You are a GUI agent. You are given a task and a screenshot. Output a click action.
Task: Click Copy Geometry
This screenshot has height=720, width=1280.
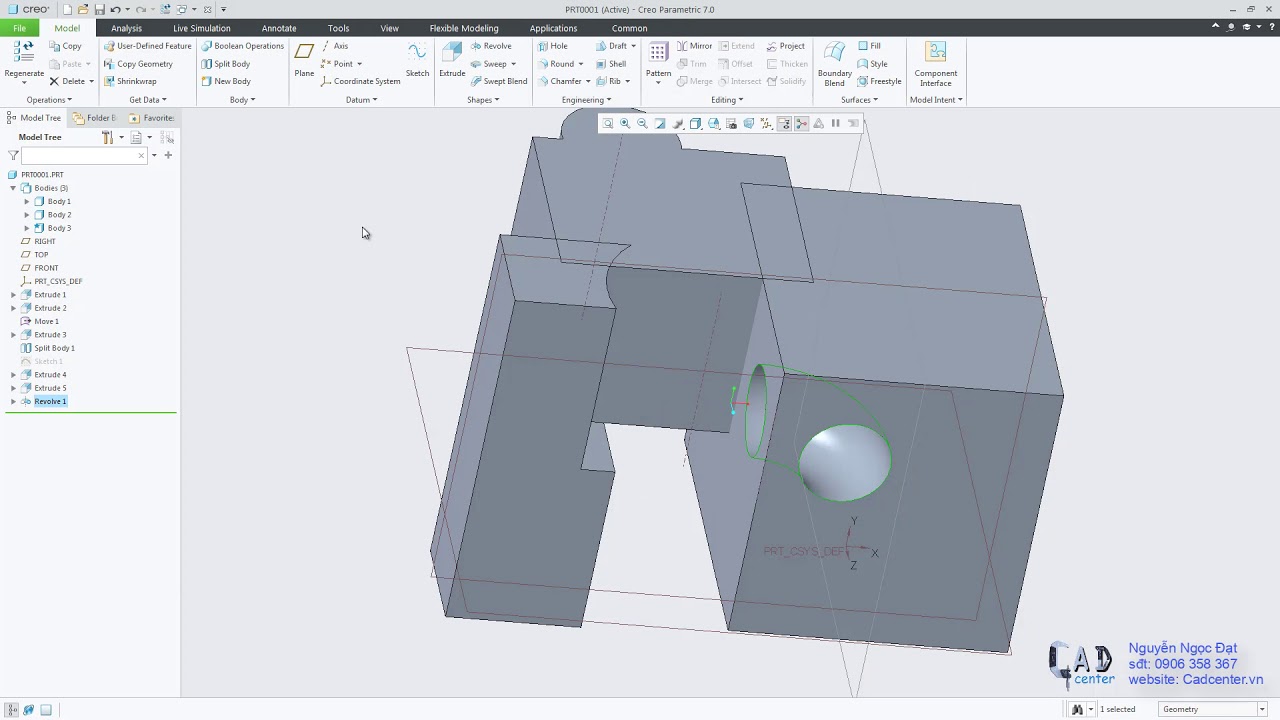point(138,64)
